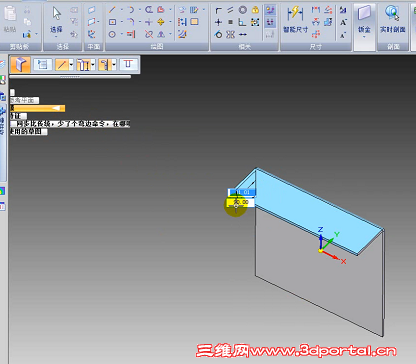This screenshot has width=416, height=364.
Task: Open the measurement point dropdown on command bar
Action: [93, 64]
